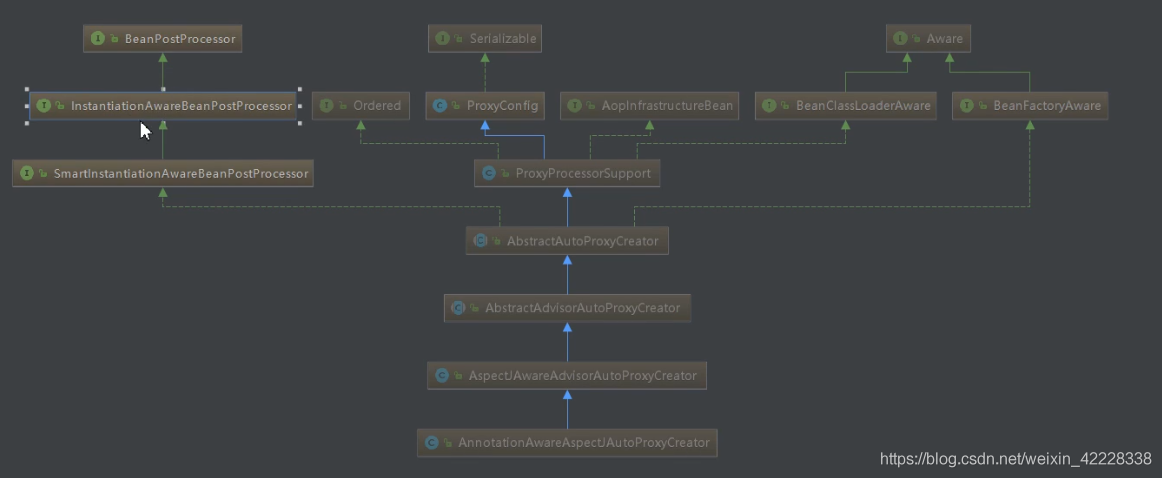1162x478 pixels.
Task: Click the public visibility icon on BeanFactoryAware
Action: coord(983,107)
